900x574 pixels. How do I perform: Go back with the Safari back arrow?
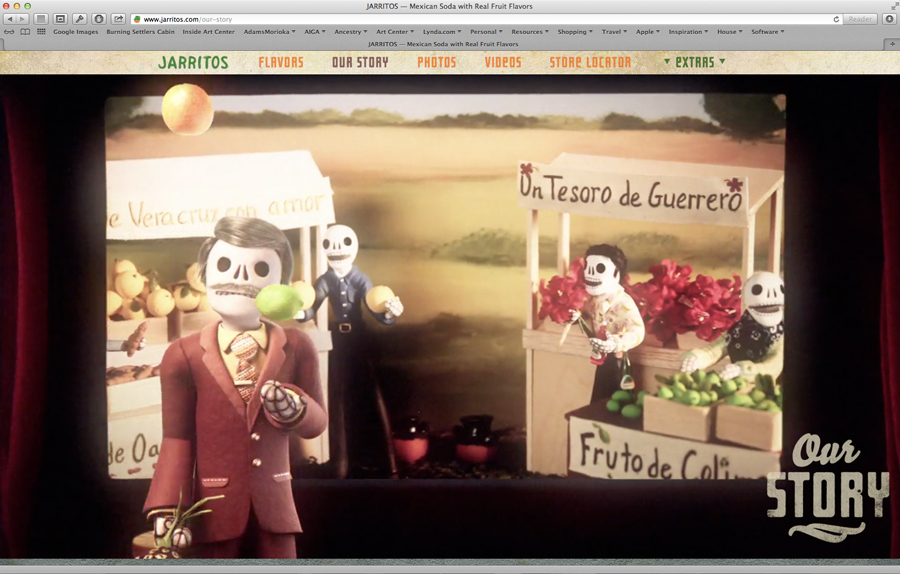(10, 19)
